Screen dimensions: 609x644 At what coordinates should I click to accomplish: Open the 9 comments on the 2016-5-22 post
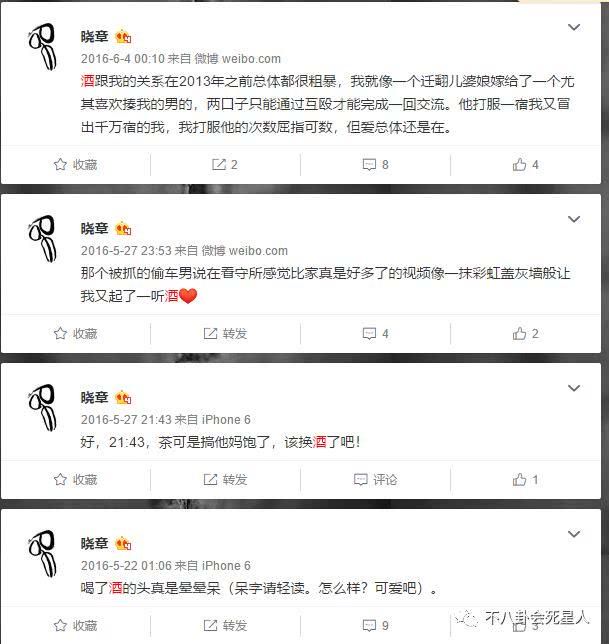click(375, 626)
